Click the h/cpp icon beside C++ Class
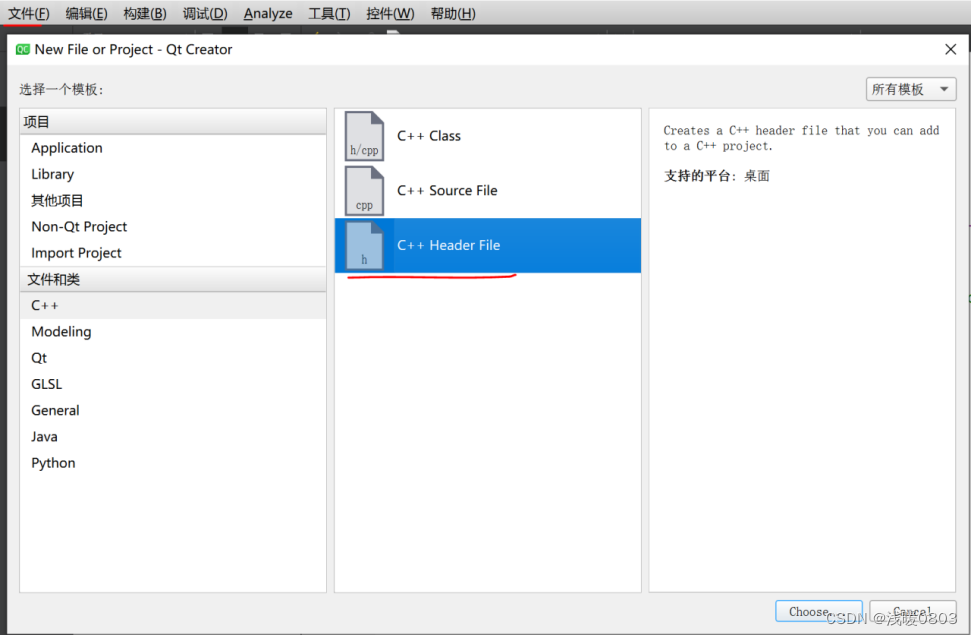This screenshot has width=972, height=635. [x=363, y=135]
